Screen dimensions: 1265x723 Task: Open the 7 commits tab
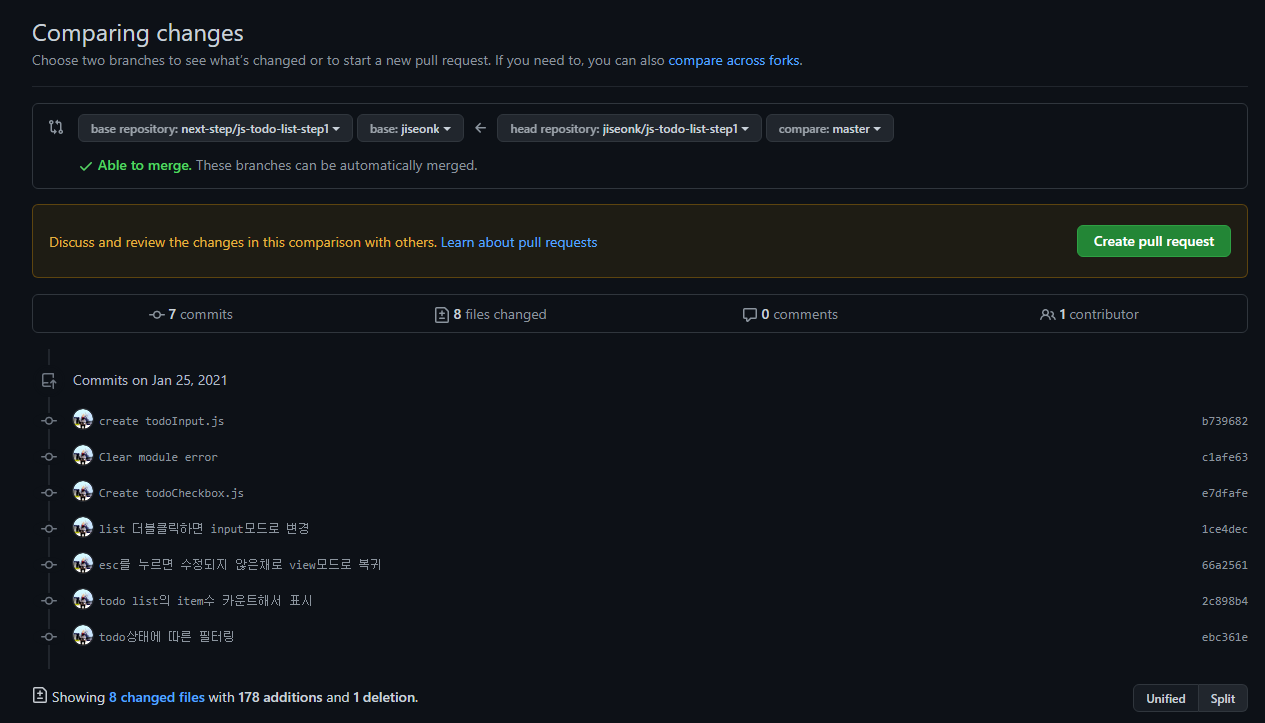190,314
